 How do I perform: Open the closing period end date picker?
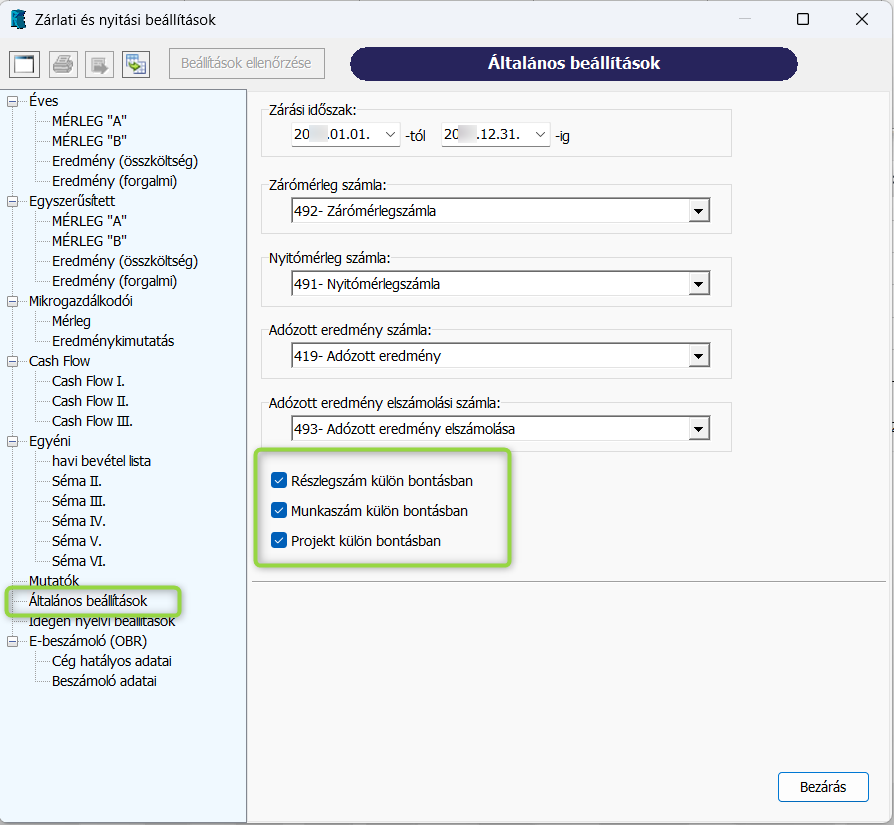(x=541, y=135)
